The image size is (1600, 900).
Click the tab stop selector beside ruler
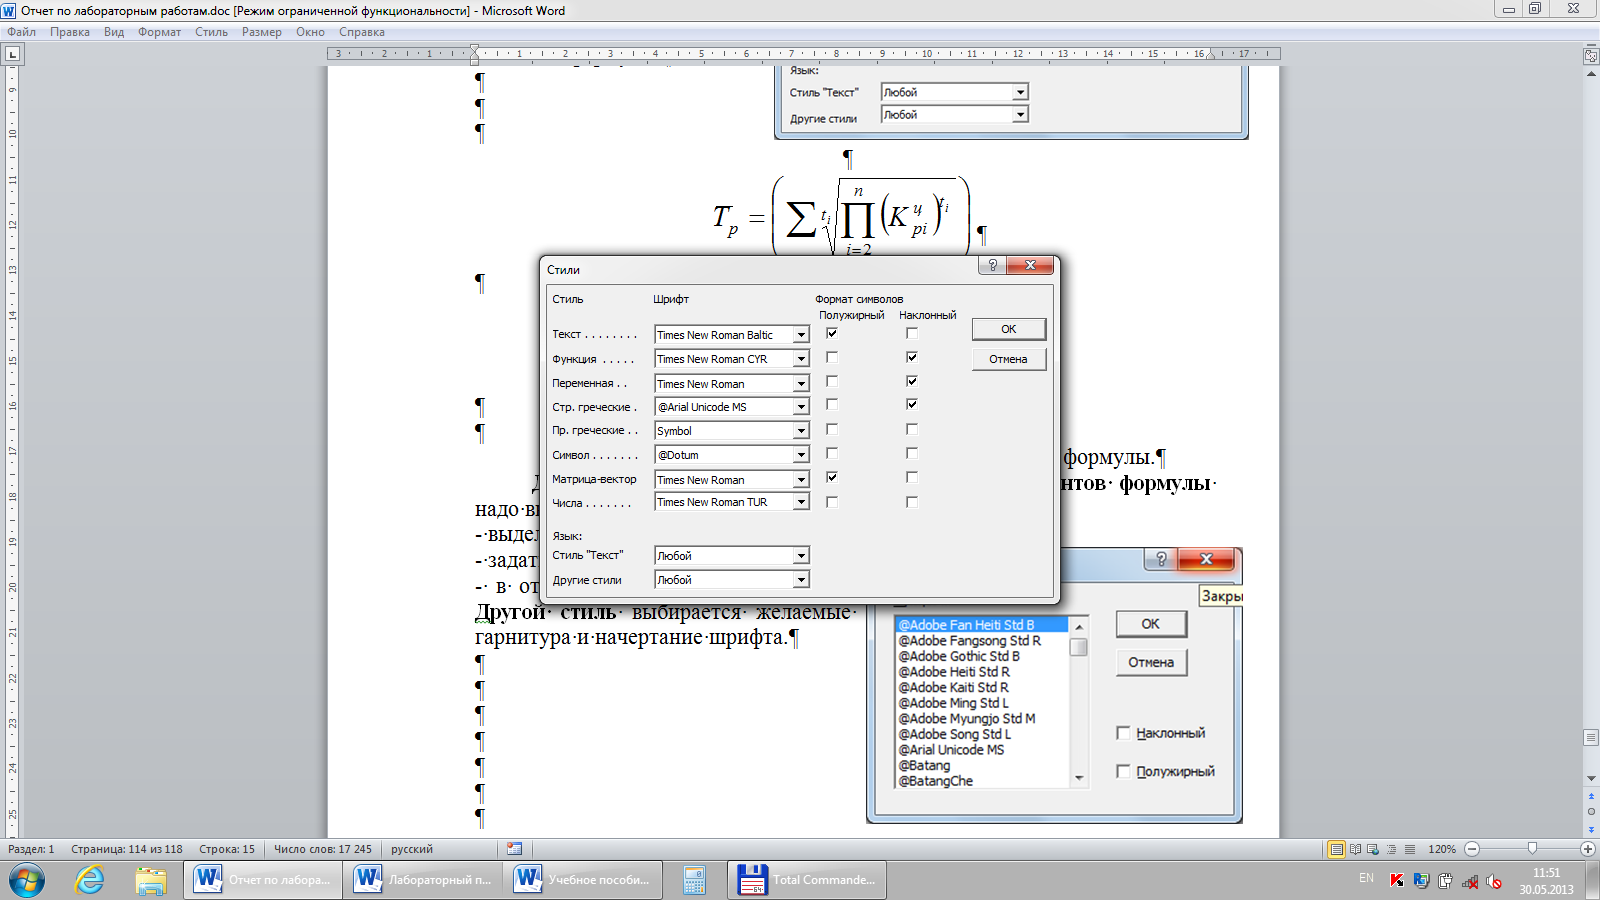tap(12, 54)
